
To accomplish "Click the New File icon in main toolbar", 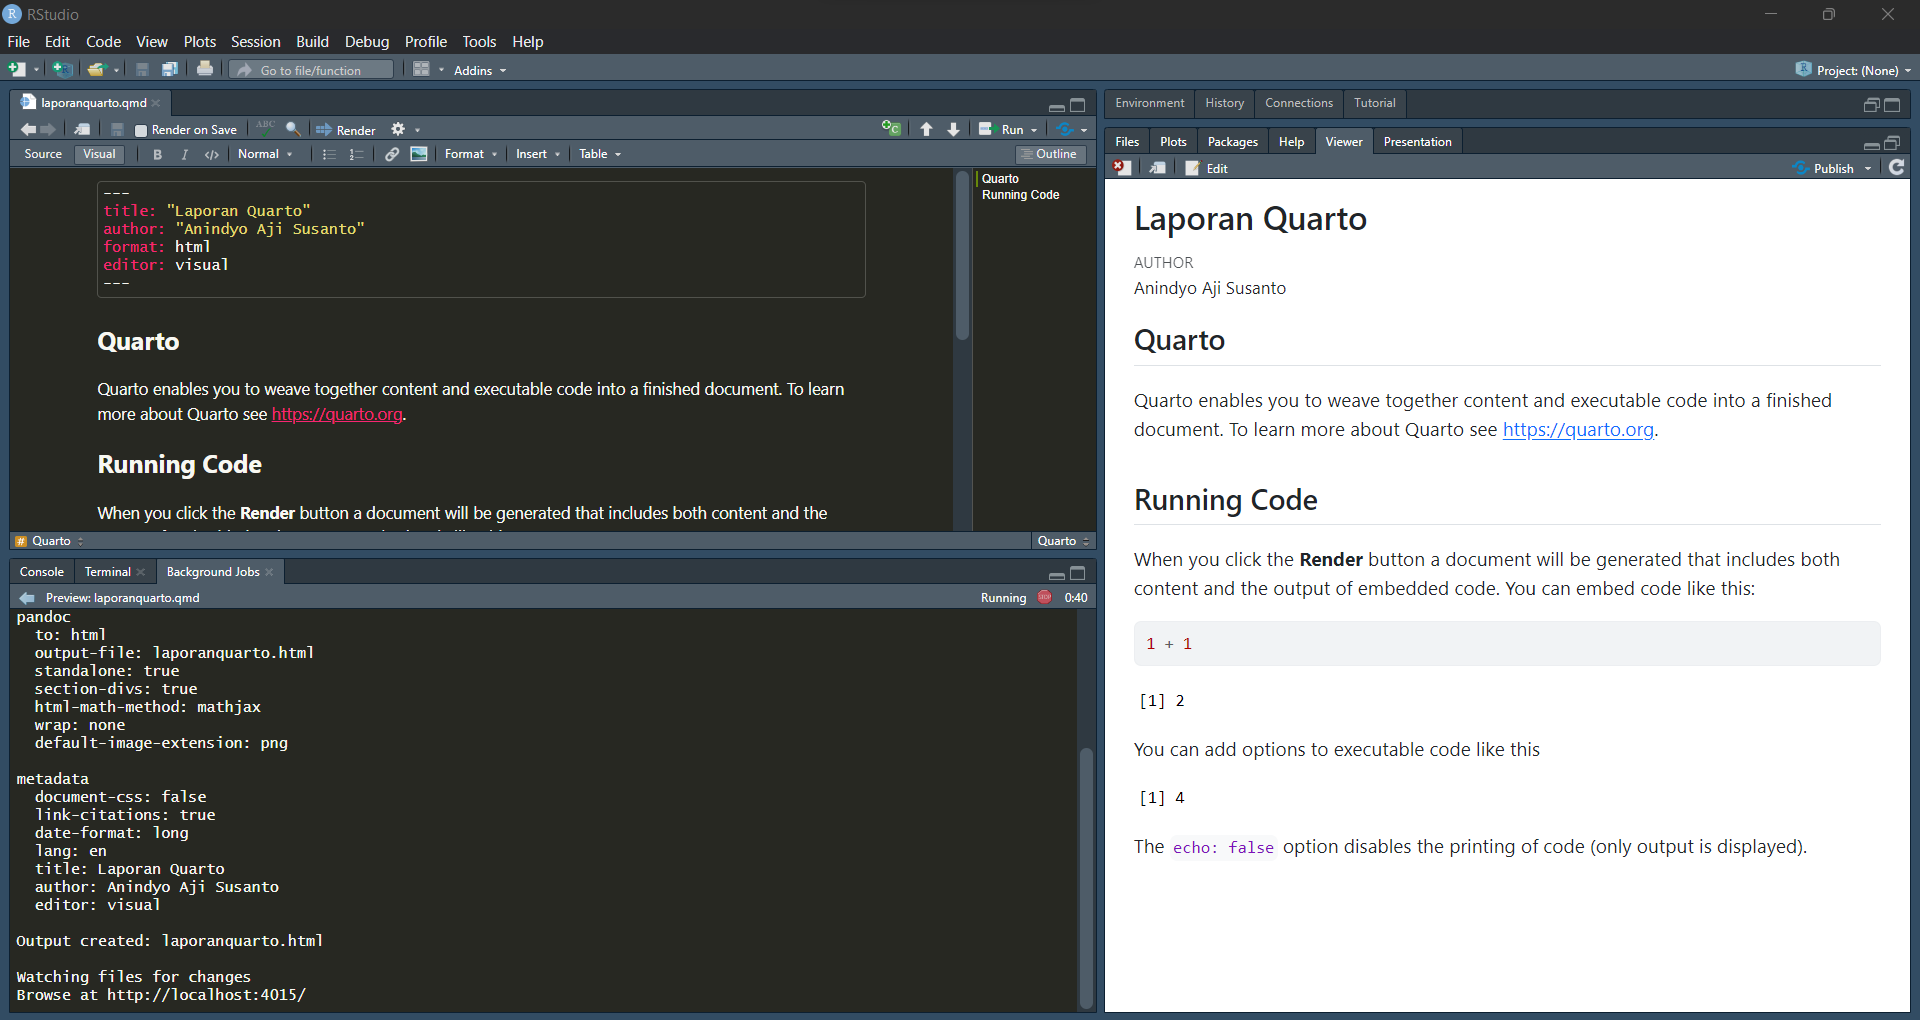I will [17, 70].
